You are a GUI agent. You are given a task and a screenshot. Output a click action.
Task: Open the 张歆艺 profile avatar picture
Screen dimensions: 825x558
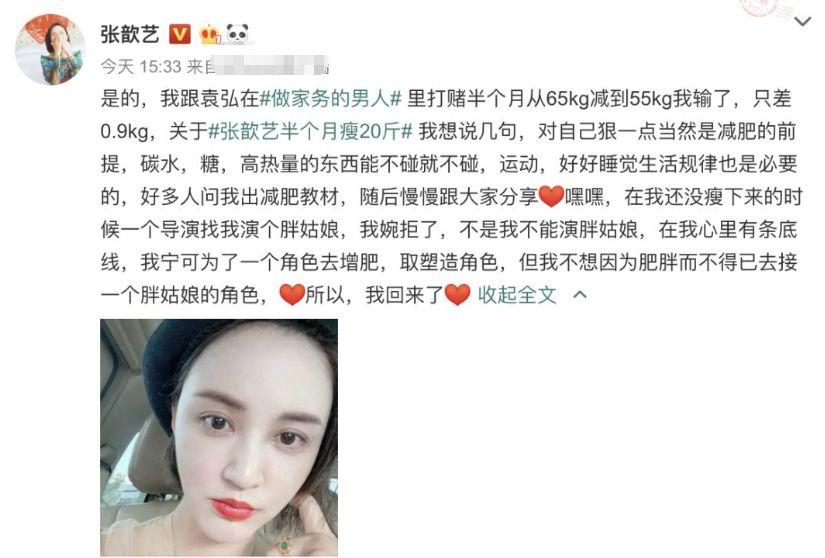(x=50, y=49)
